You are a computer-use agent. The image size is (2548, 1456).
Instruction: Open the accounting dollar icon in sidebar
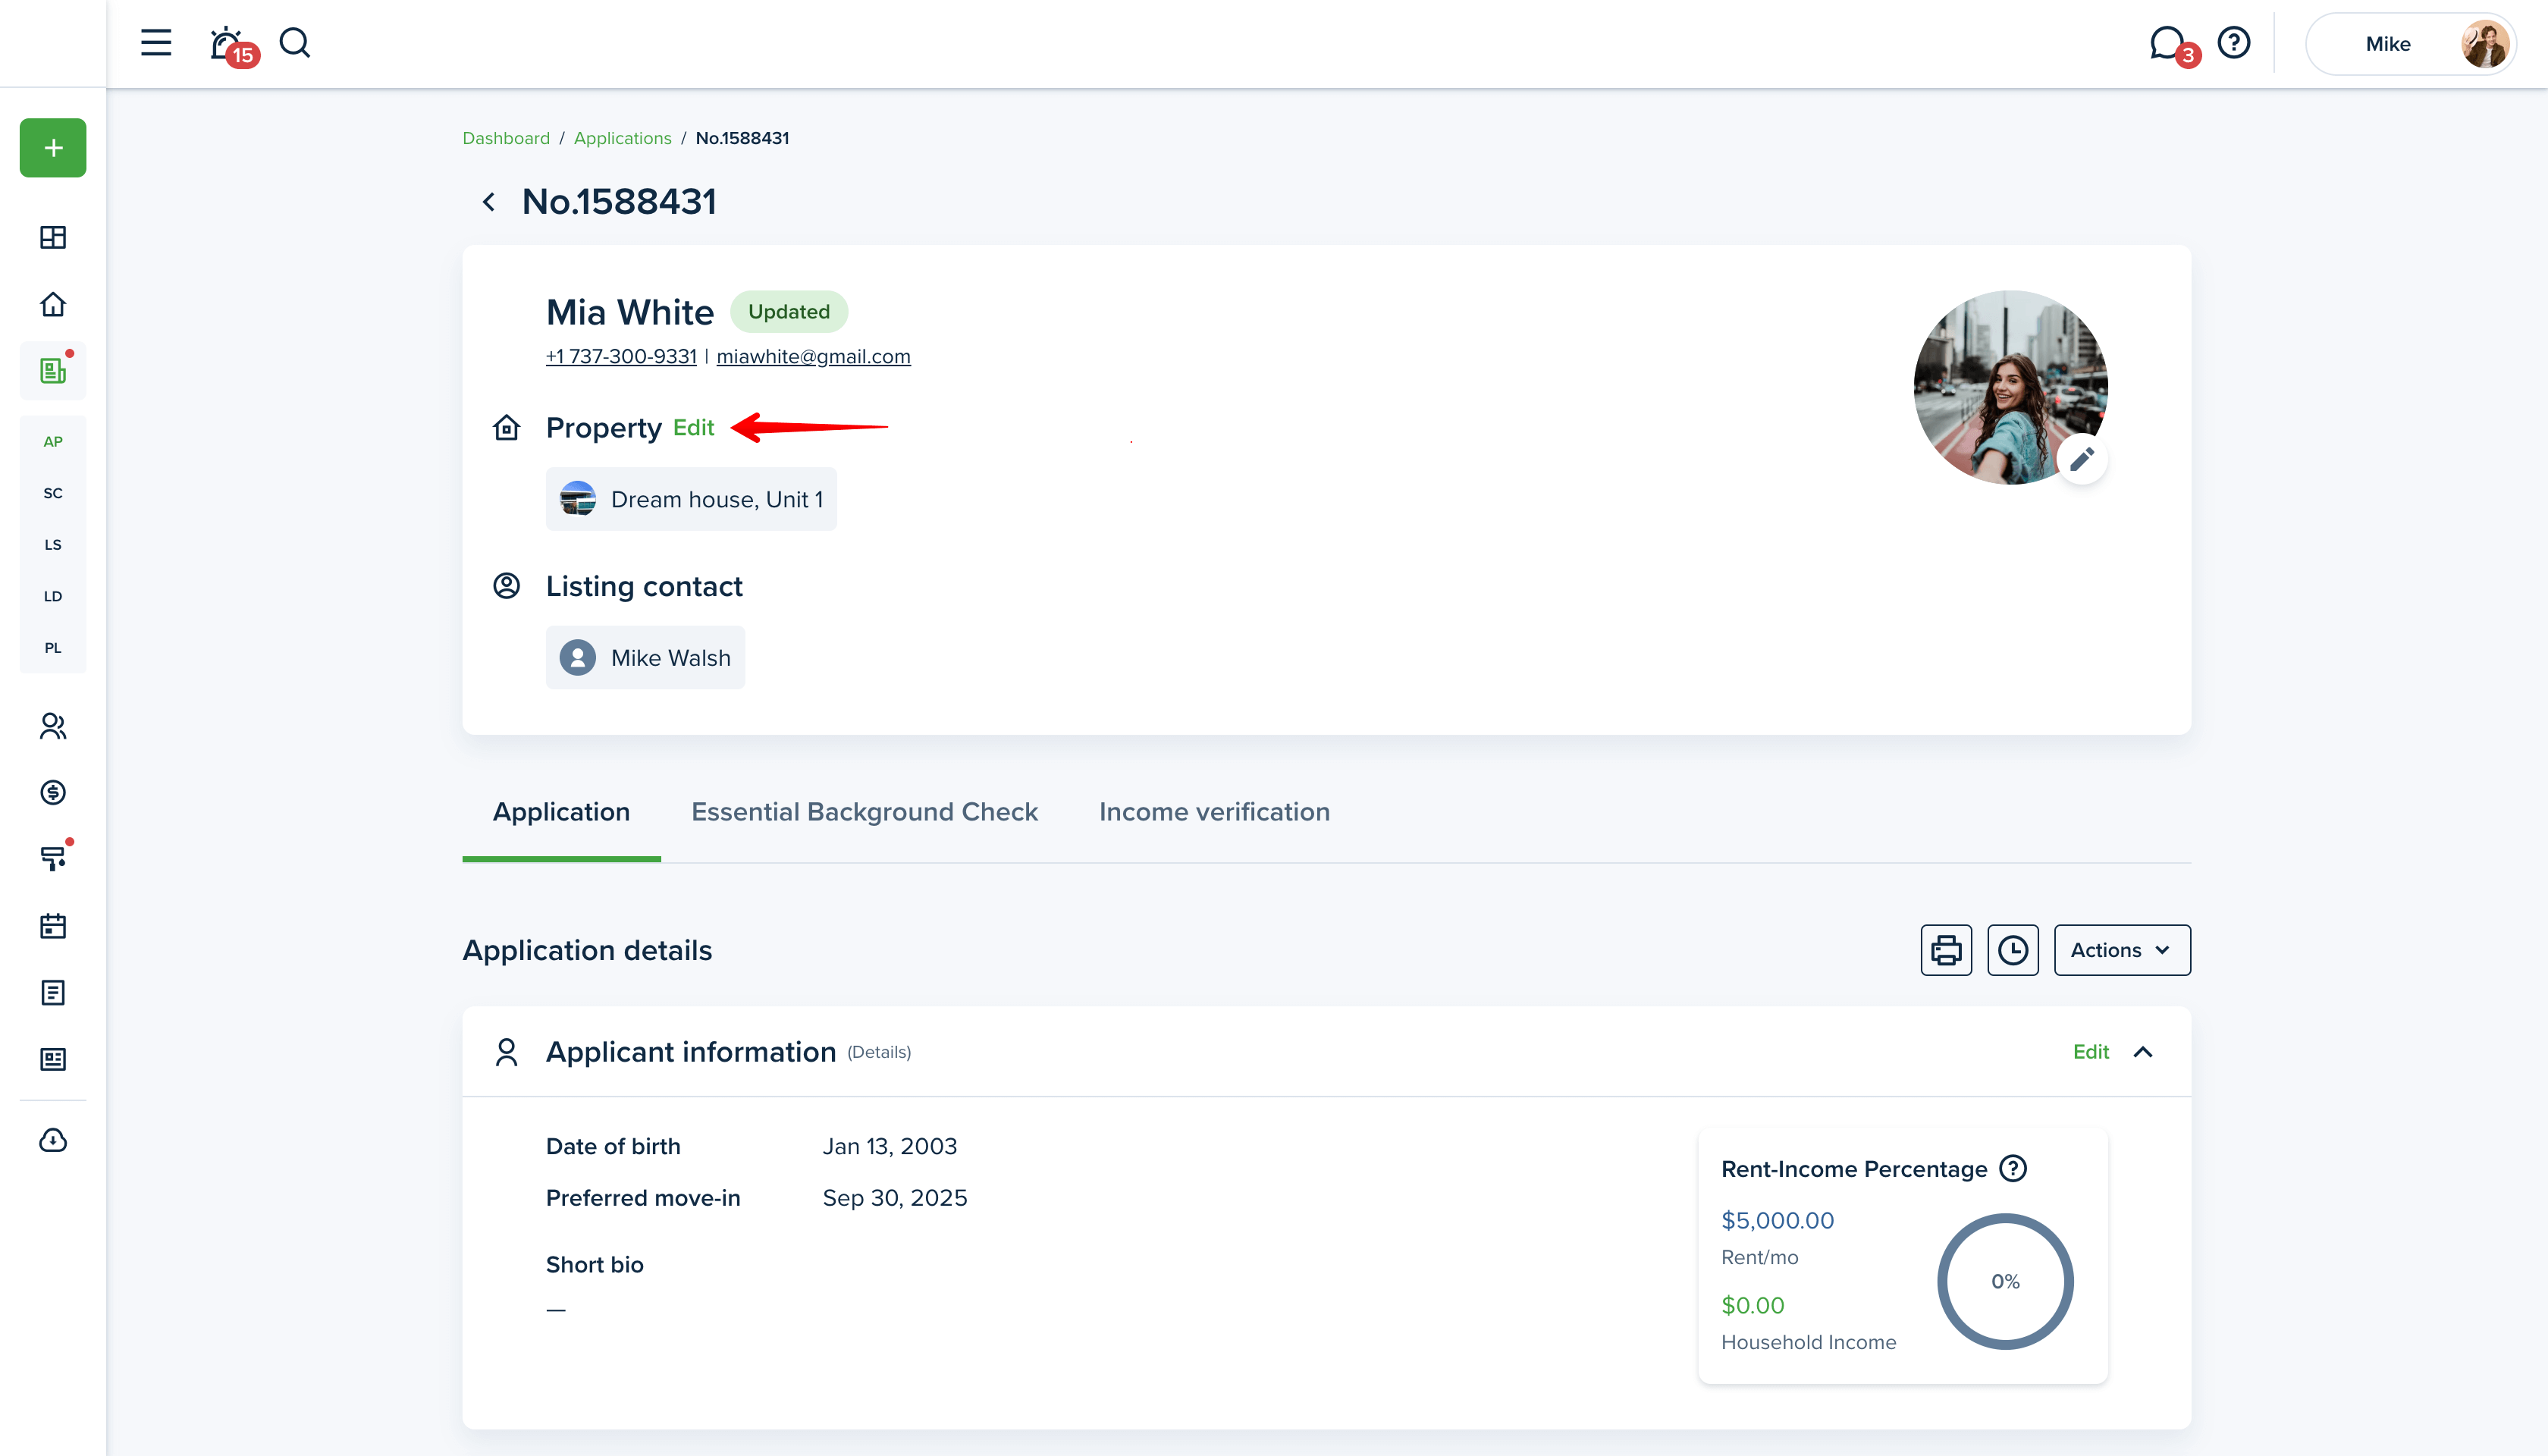click(x=53, y=792)
